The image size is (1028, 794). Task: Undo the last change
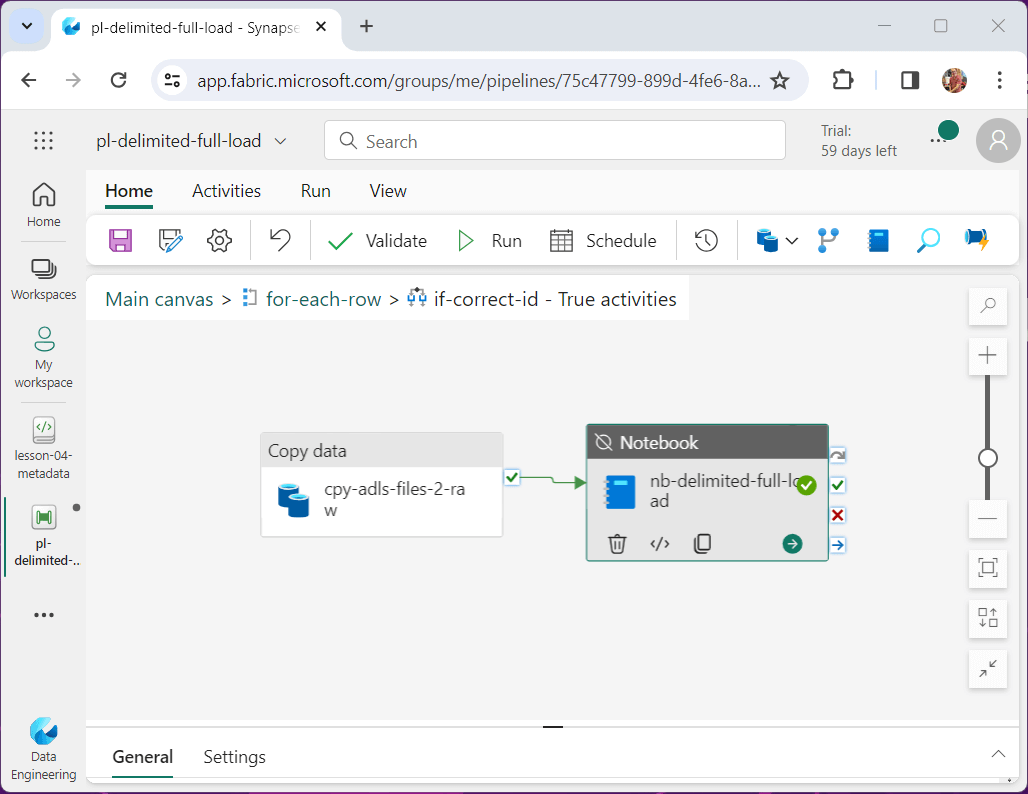(281, 241)
